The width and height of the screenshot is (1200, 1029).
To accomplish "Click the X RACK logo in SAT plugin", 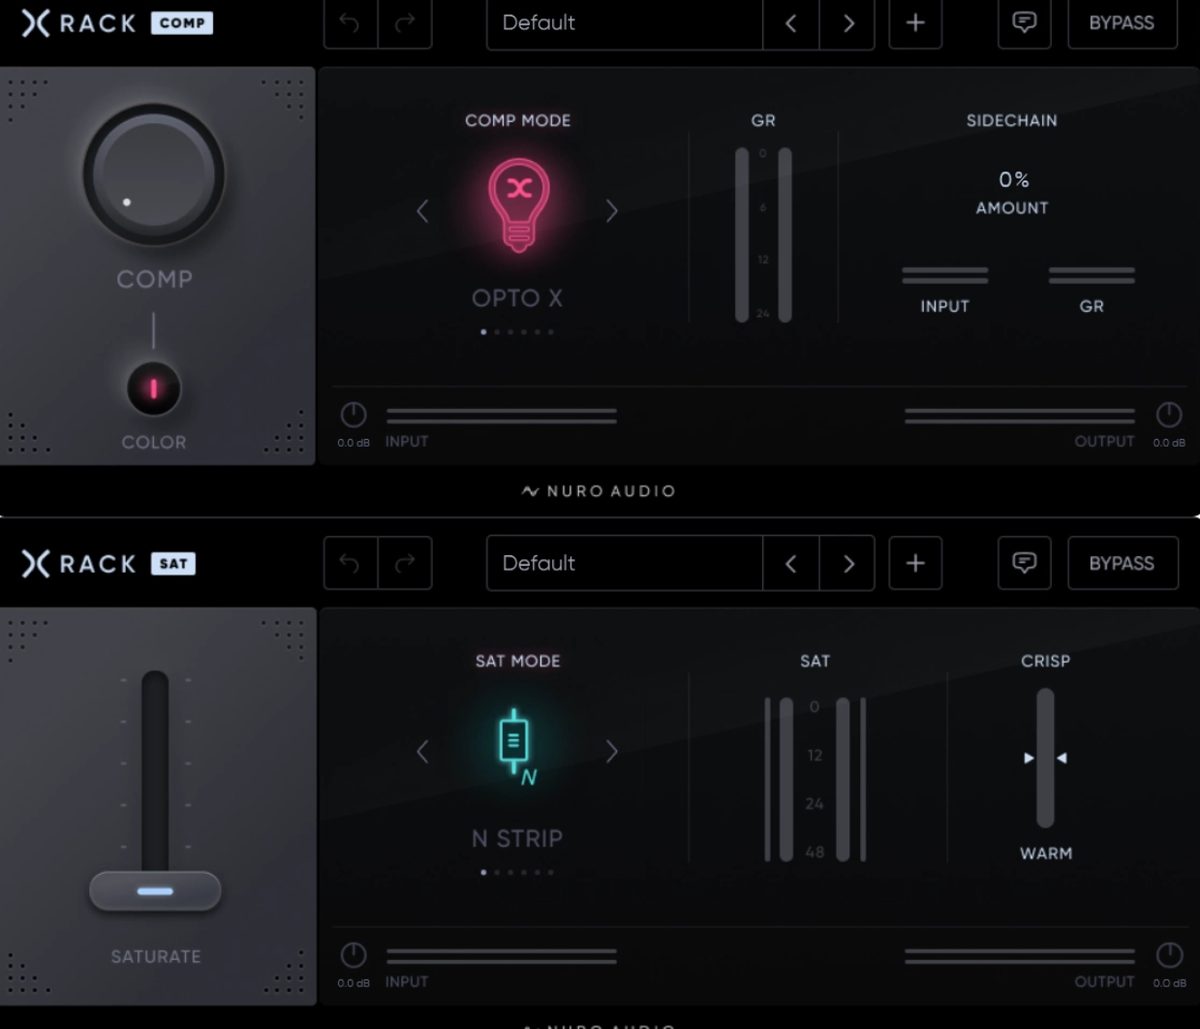I will click(x=78, y=564).
